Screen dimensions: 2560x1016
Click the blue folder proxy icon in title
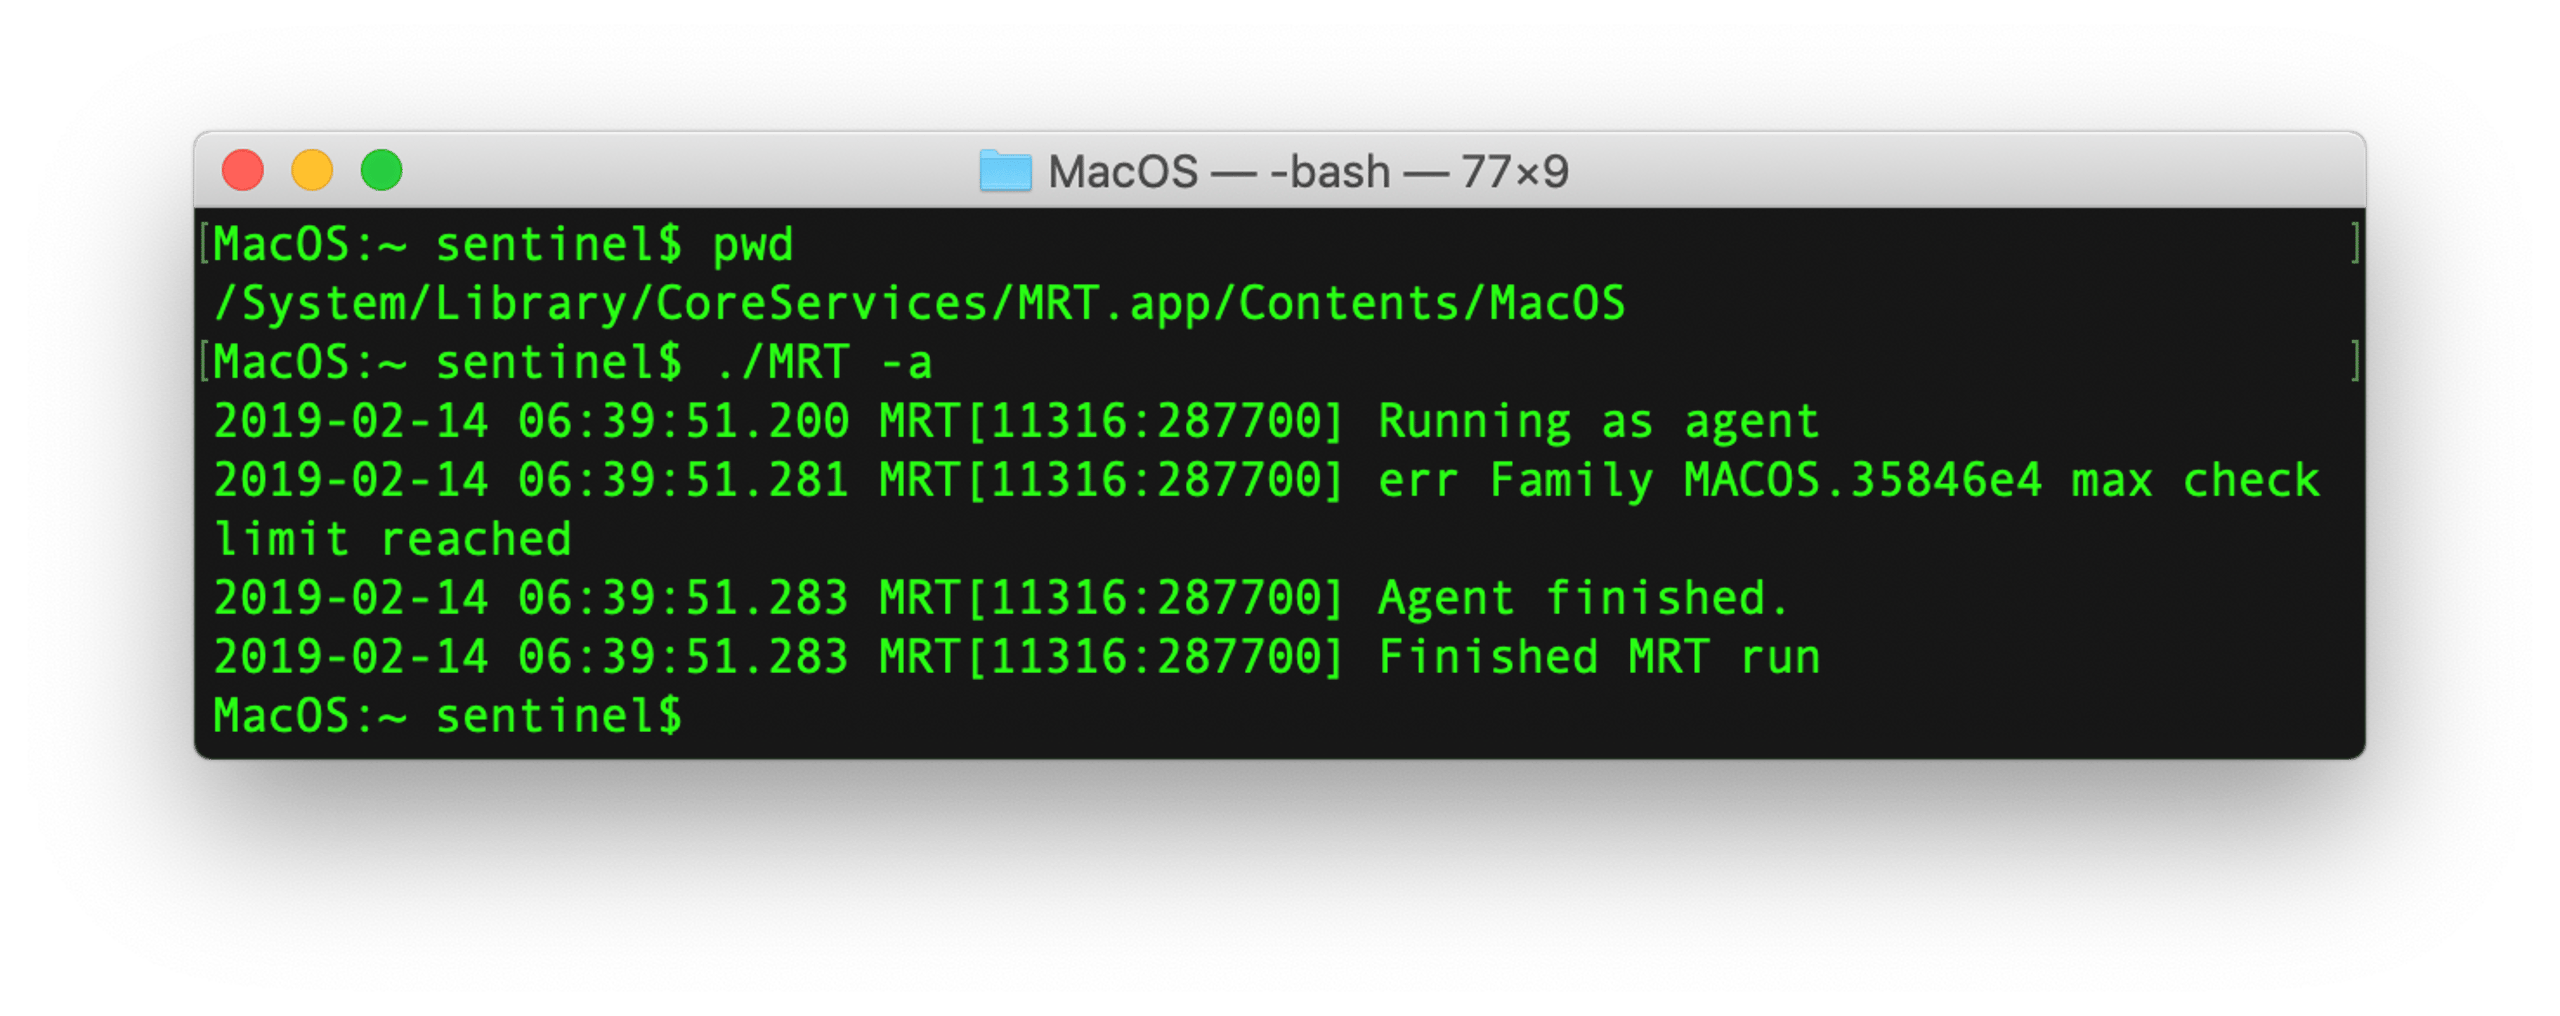[1003, 170]
